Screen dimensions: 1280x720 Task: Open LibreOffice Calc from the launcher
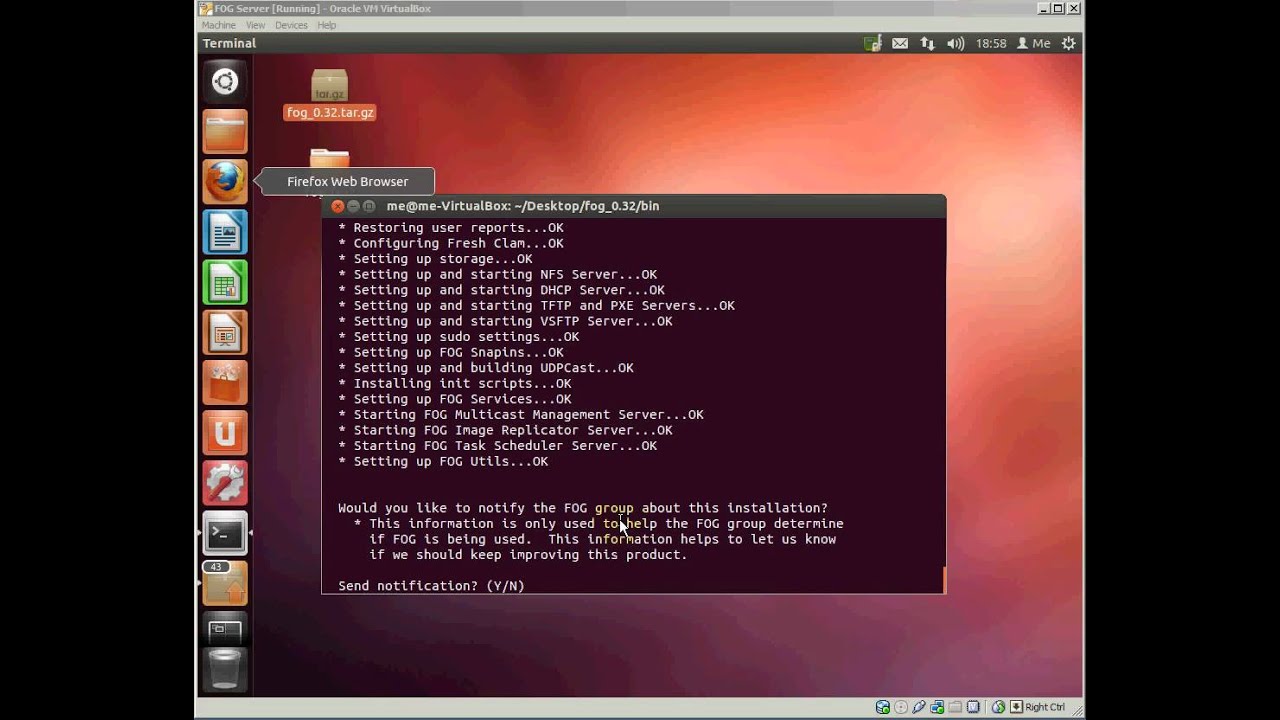coord(225,282)
